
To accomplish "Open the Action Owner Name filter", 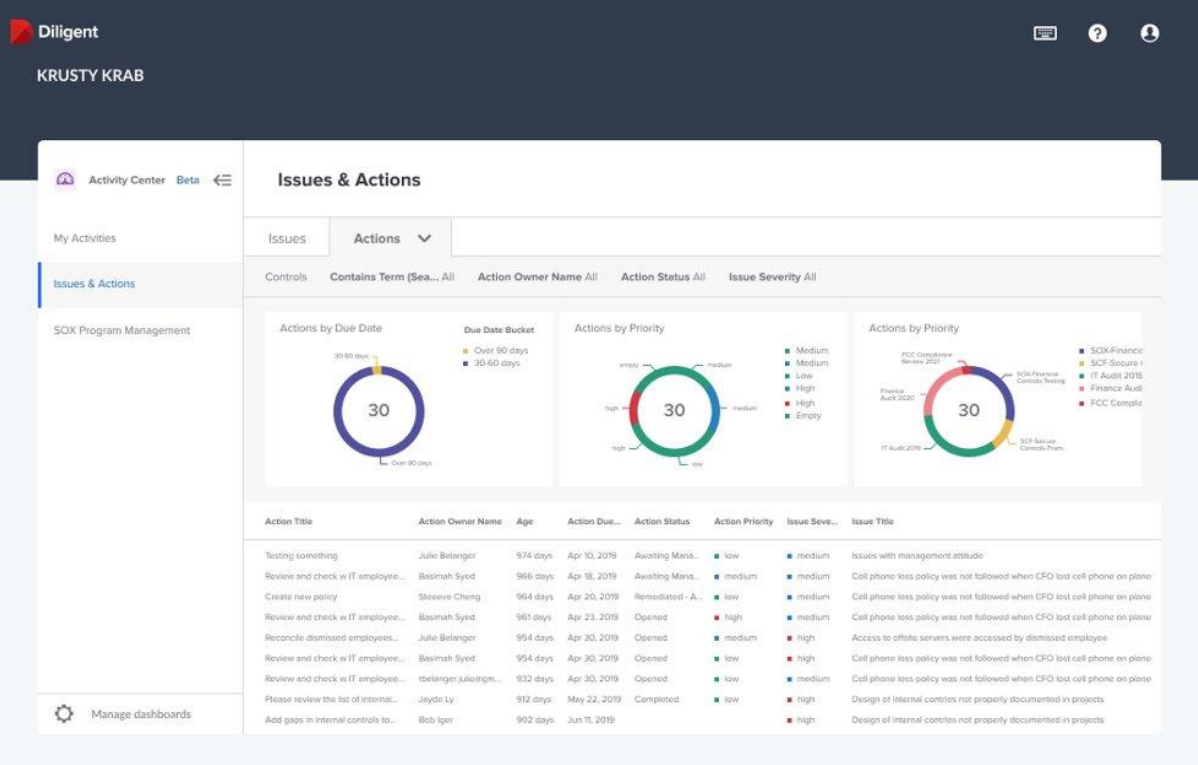I will pyautogui.click(x=537, y=277).
